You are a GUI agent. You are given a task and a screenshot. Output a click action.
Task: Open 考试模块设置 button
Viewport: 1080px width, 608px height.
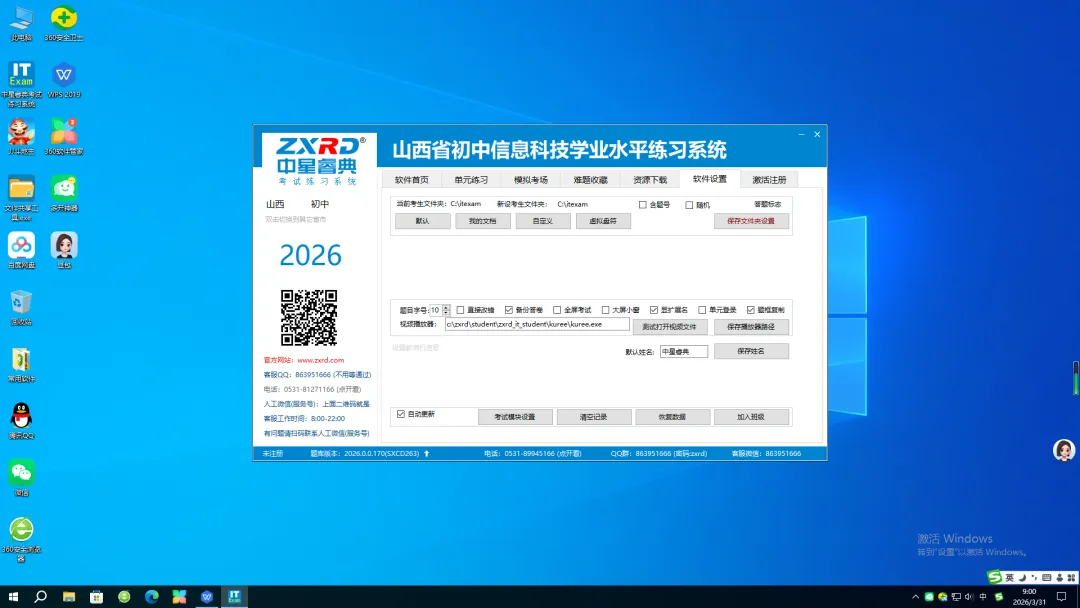coord(515,417)
